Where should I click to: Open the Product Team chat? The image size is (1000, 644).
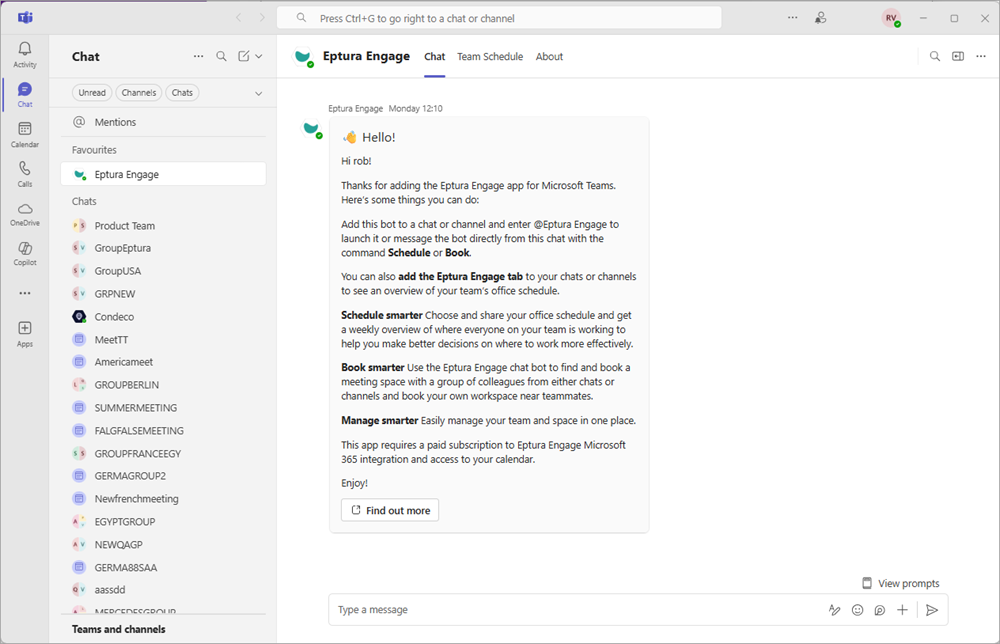tap(163, 226)
